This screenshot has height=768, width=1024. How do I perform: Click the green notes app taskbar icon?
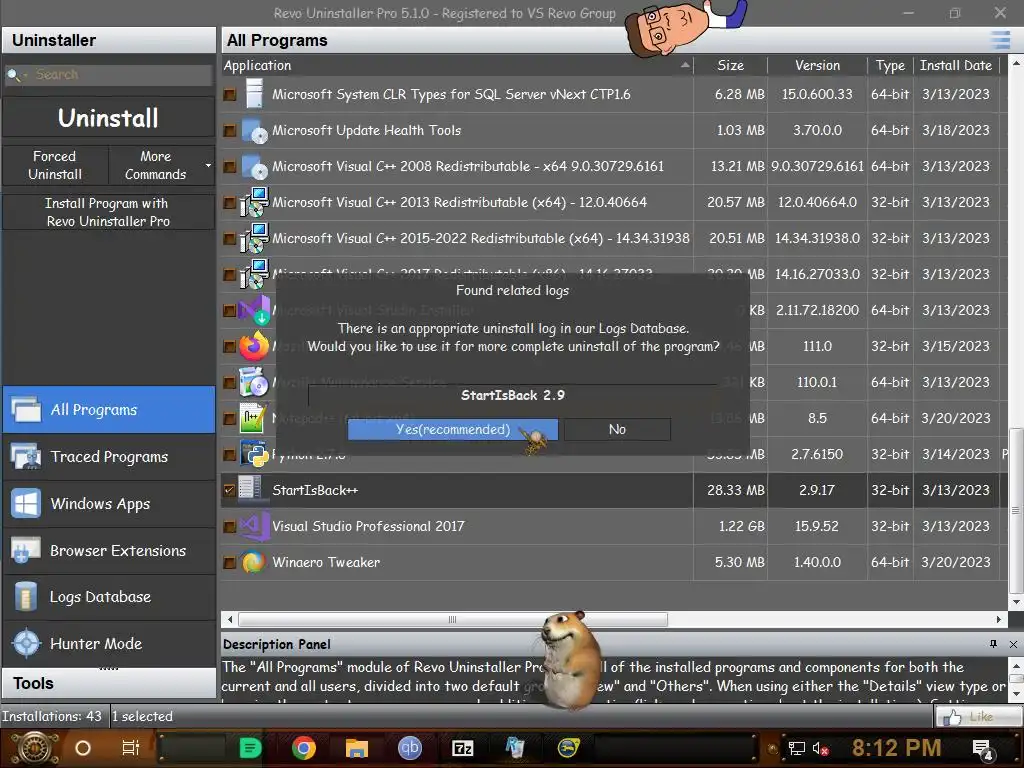tap(250, 748)
